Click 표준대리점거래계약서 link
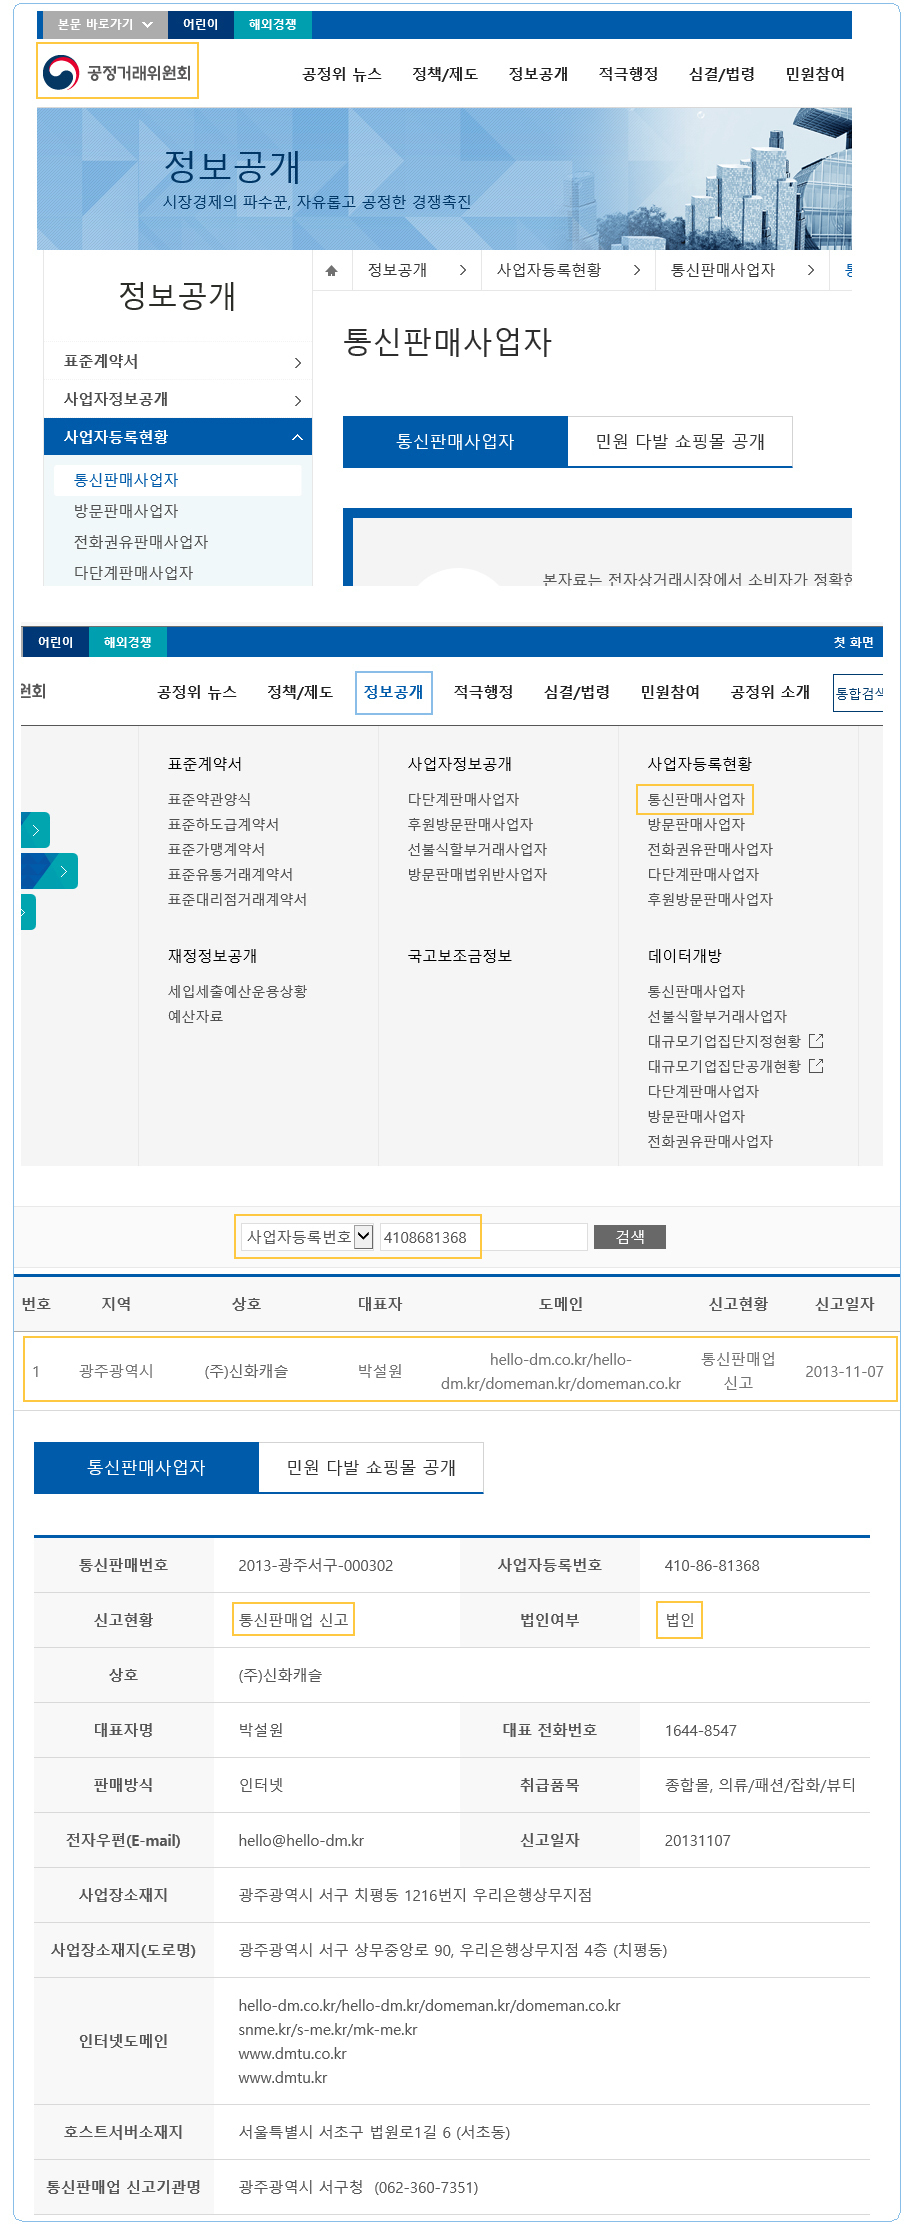Screen dimensions: 906x2225 pyautogui.click(x=237, y=899)
